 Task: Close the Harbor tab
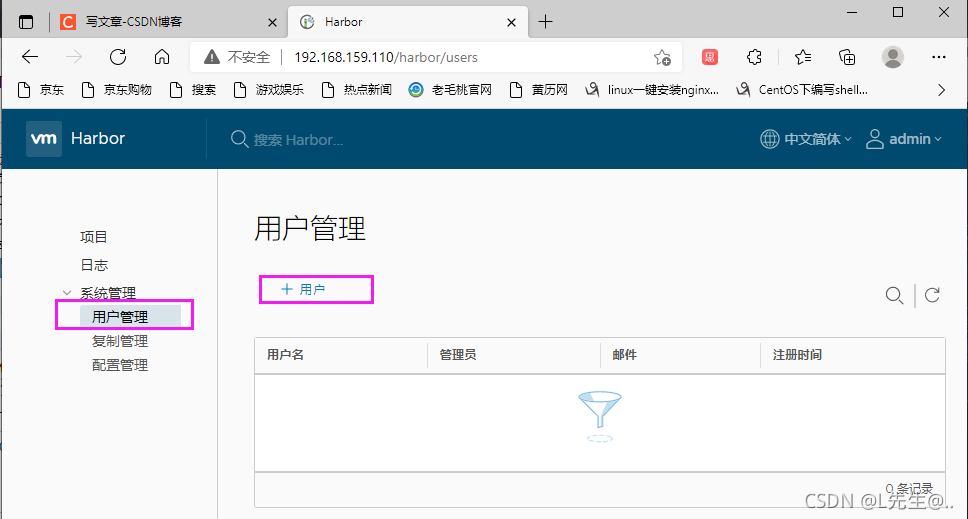[x=511, y=22]
